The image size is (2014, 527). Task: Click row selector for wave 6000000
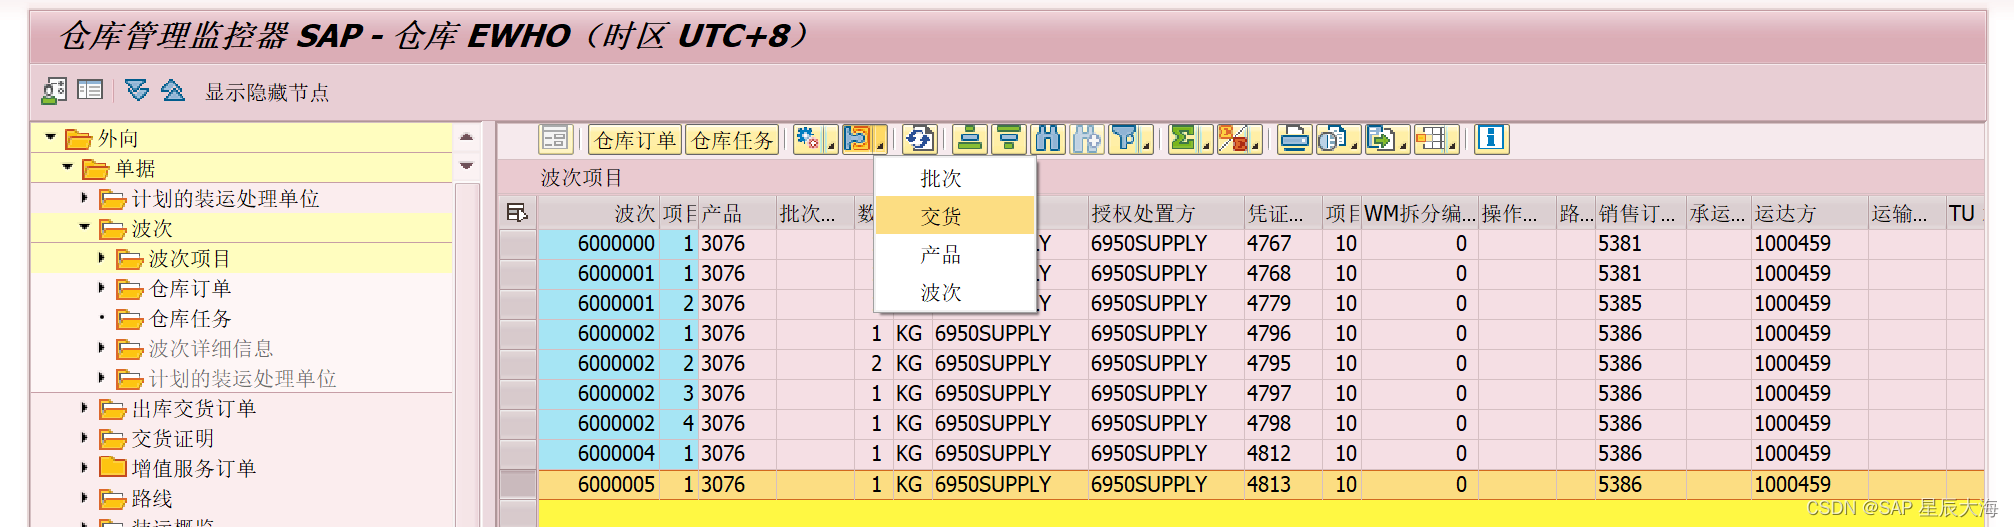(518, 243)
